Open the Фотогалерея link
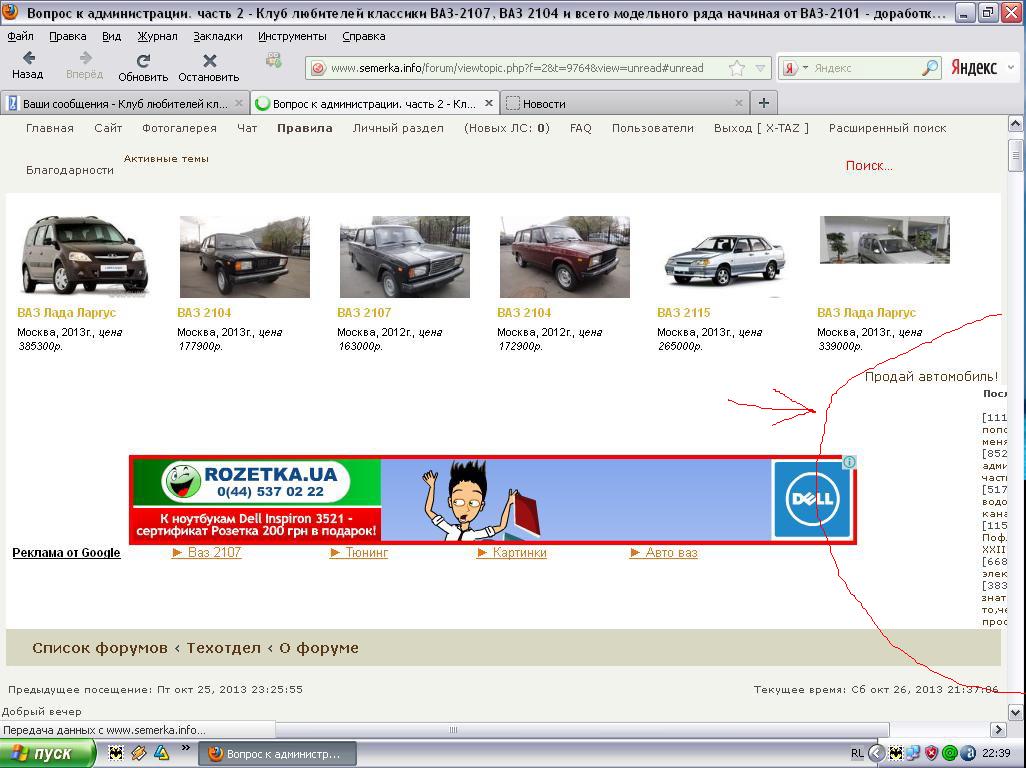Viewport: 1026px width, 768px height. point(179,128)
